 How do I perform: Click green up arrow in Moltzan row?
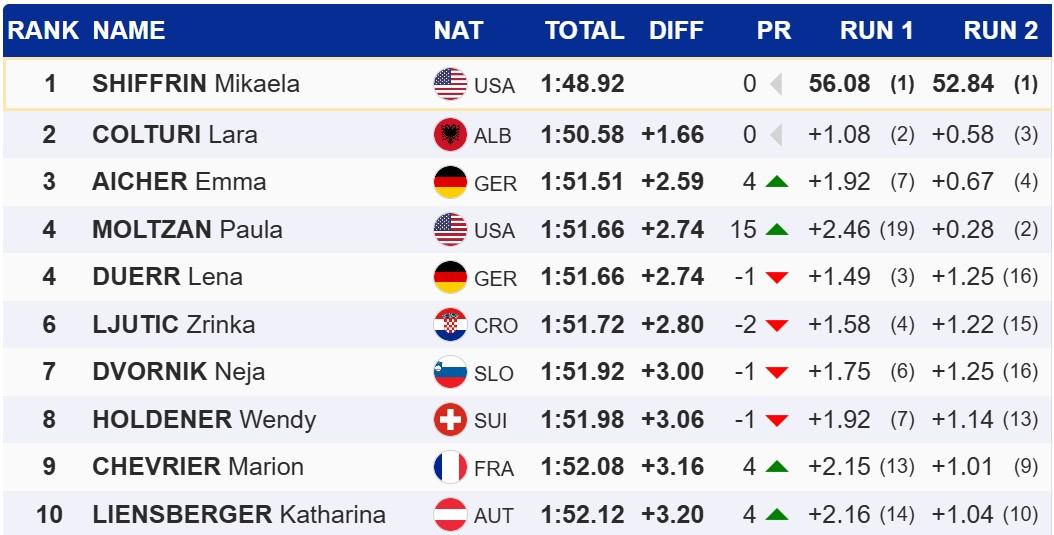click(x=776, y=230)
